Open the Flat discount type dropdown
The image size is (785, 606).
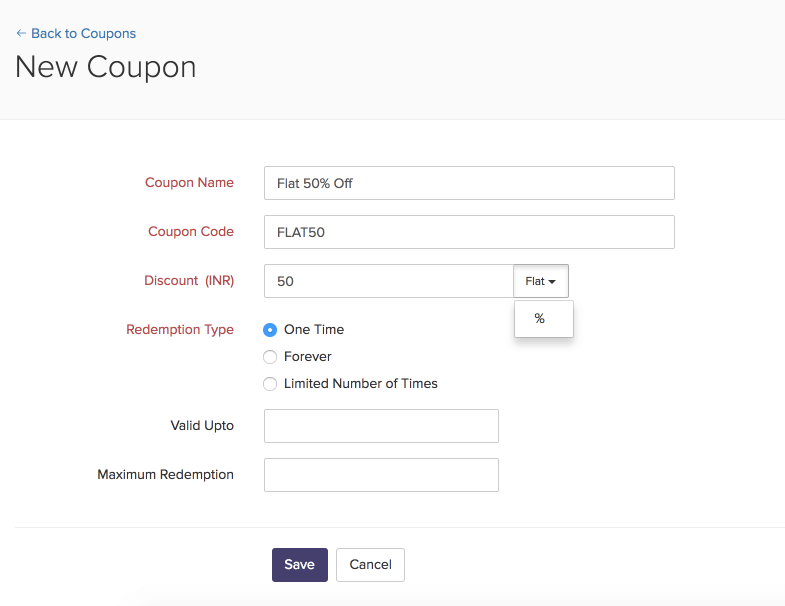pyautogui.click(x=540, y=281)
